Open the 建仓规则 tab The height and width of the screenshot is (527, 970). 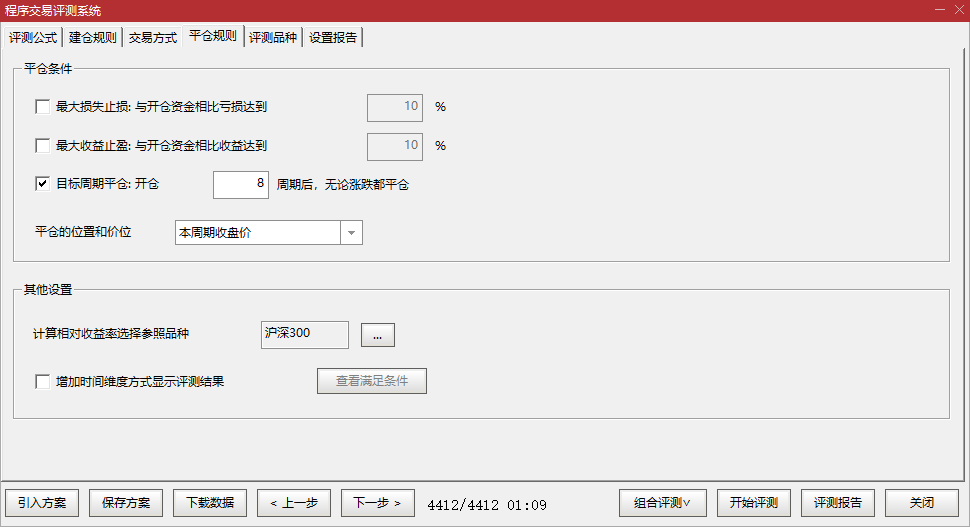click(92, 38)
